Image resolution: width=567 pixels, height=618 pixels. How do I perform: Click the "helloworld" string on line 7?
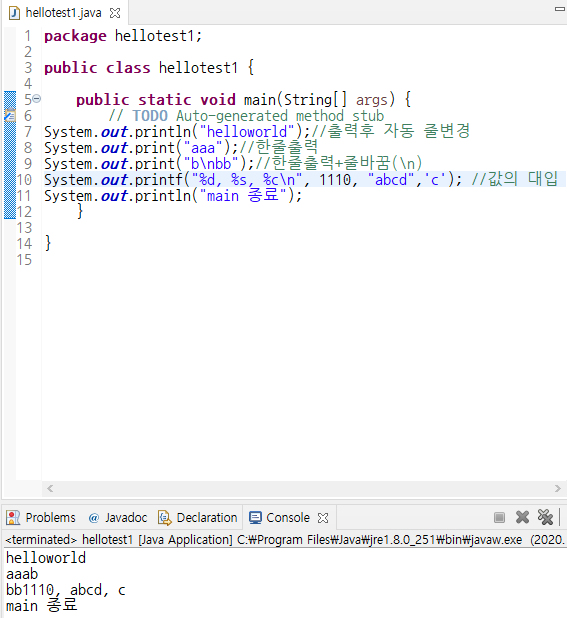pyautogui.click(x=247, y=132)
